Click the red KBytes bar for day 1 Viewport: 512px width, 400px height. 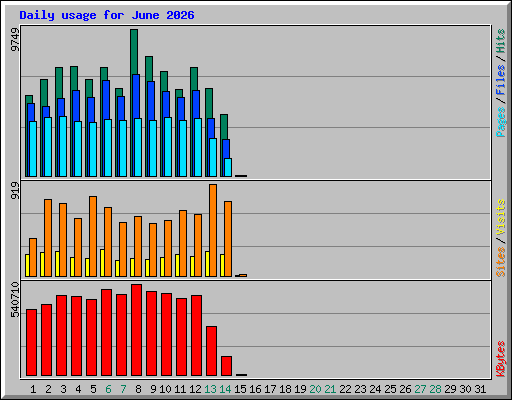pos(31,343)
